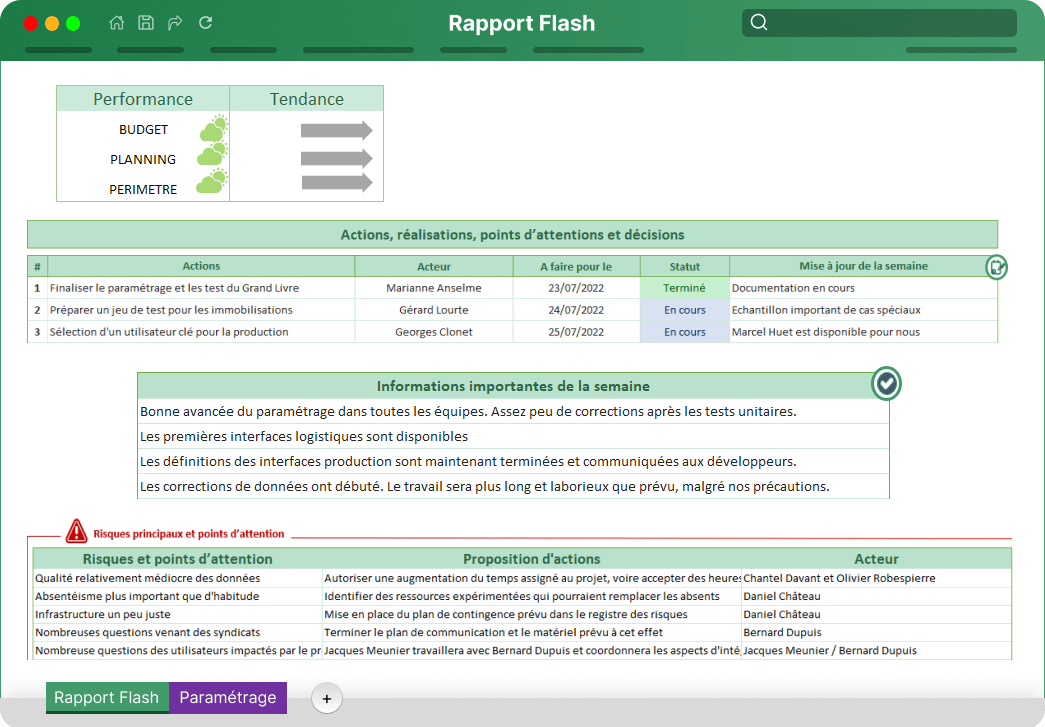Select the PERIMETRE label
Screen dimensions: 1045x727
coord(143,189)
